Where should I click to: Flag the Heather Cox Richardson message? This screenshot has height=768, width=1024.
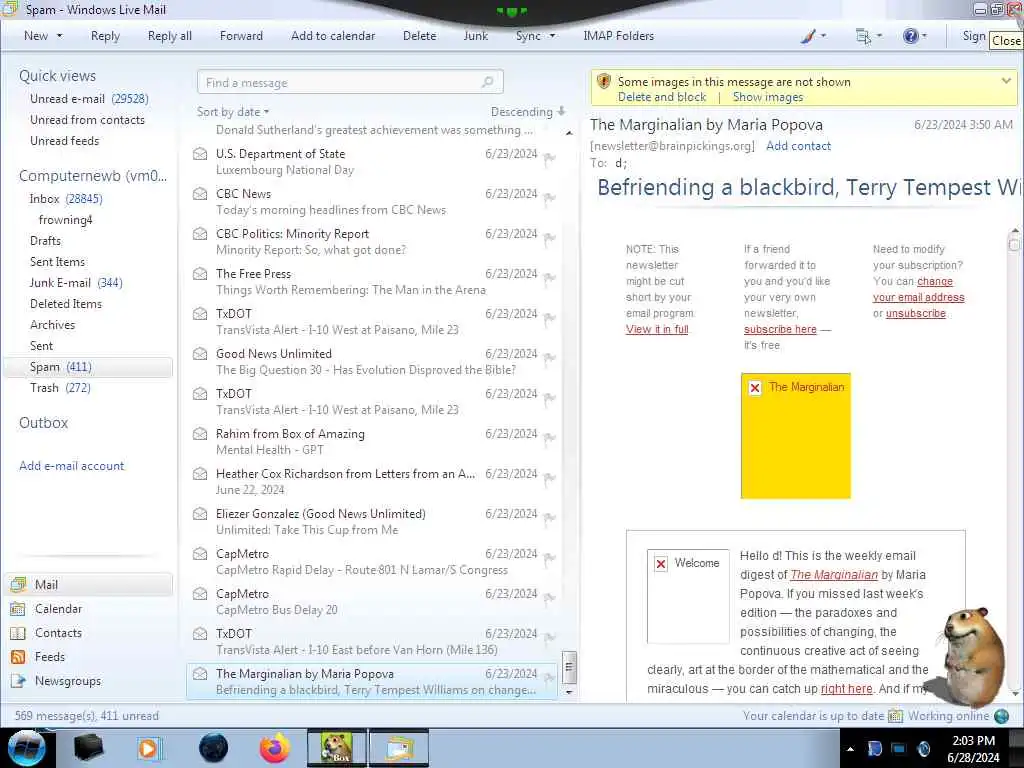(549, 478)
